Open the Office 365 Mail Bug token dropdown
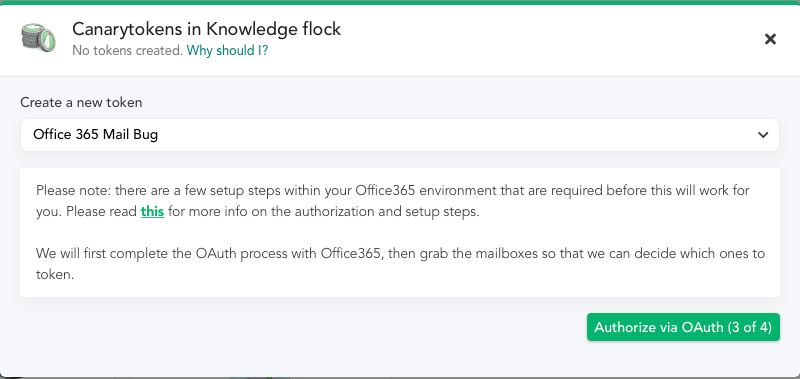Viewport: 800px width, 379px height. pyautogui.click(x=399, y=135)
